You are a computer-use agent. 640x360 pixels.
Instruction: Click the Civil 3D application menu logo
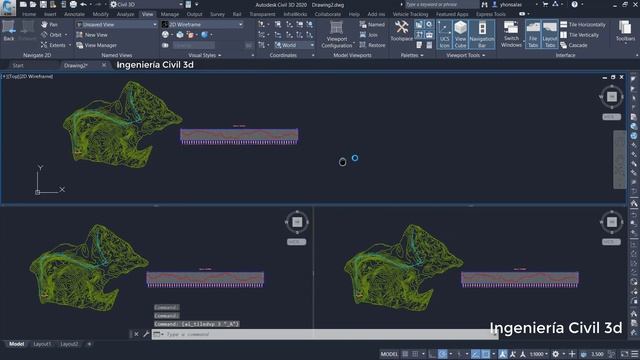pos(8,8)
